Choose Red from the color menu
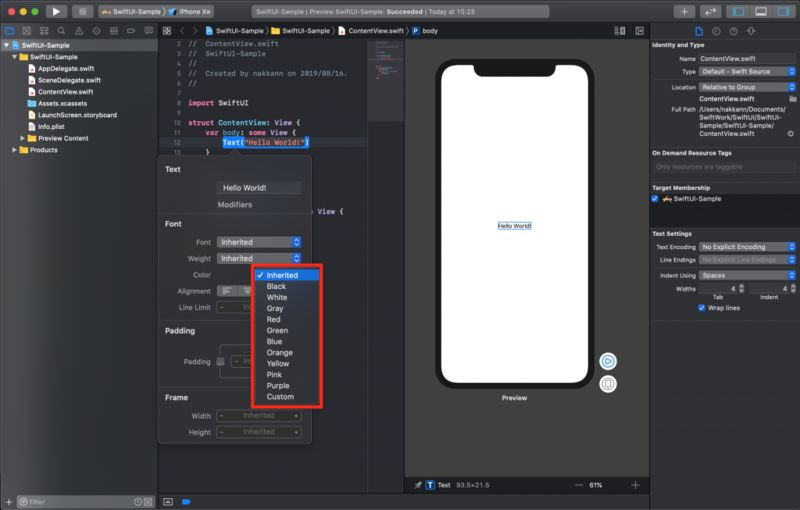The width and height of the screenshot is (800, 510). tap(287, 319)
